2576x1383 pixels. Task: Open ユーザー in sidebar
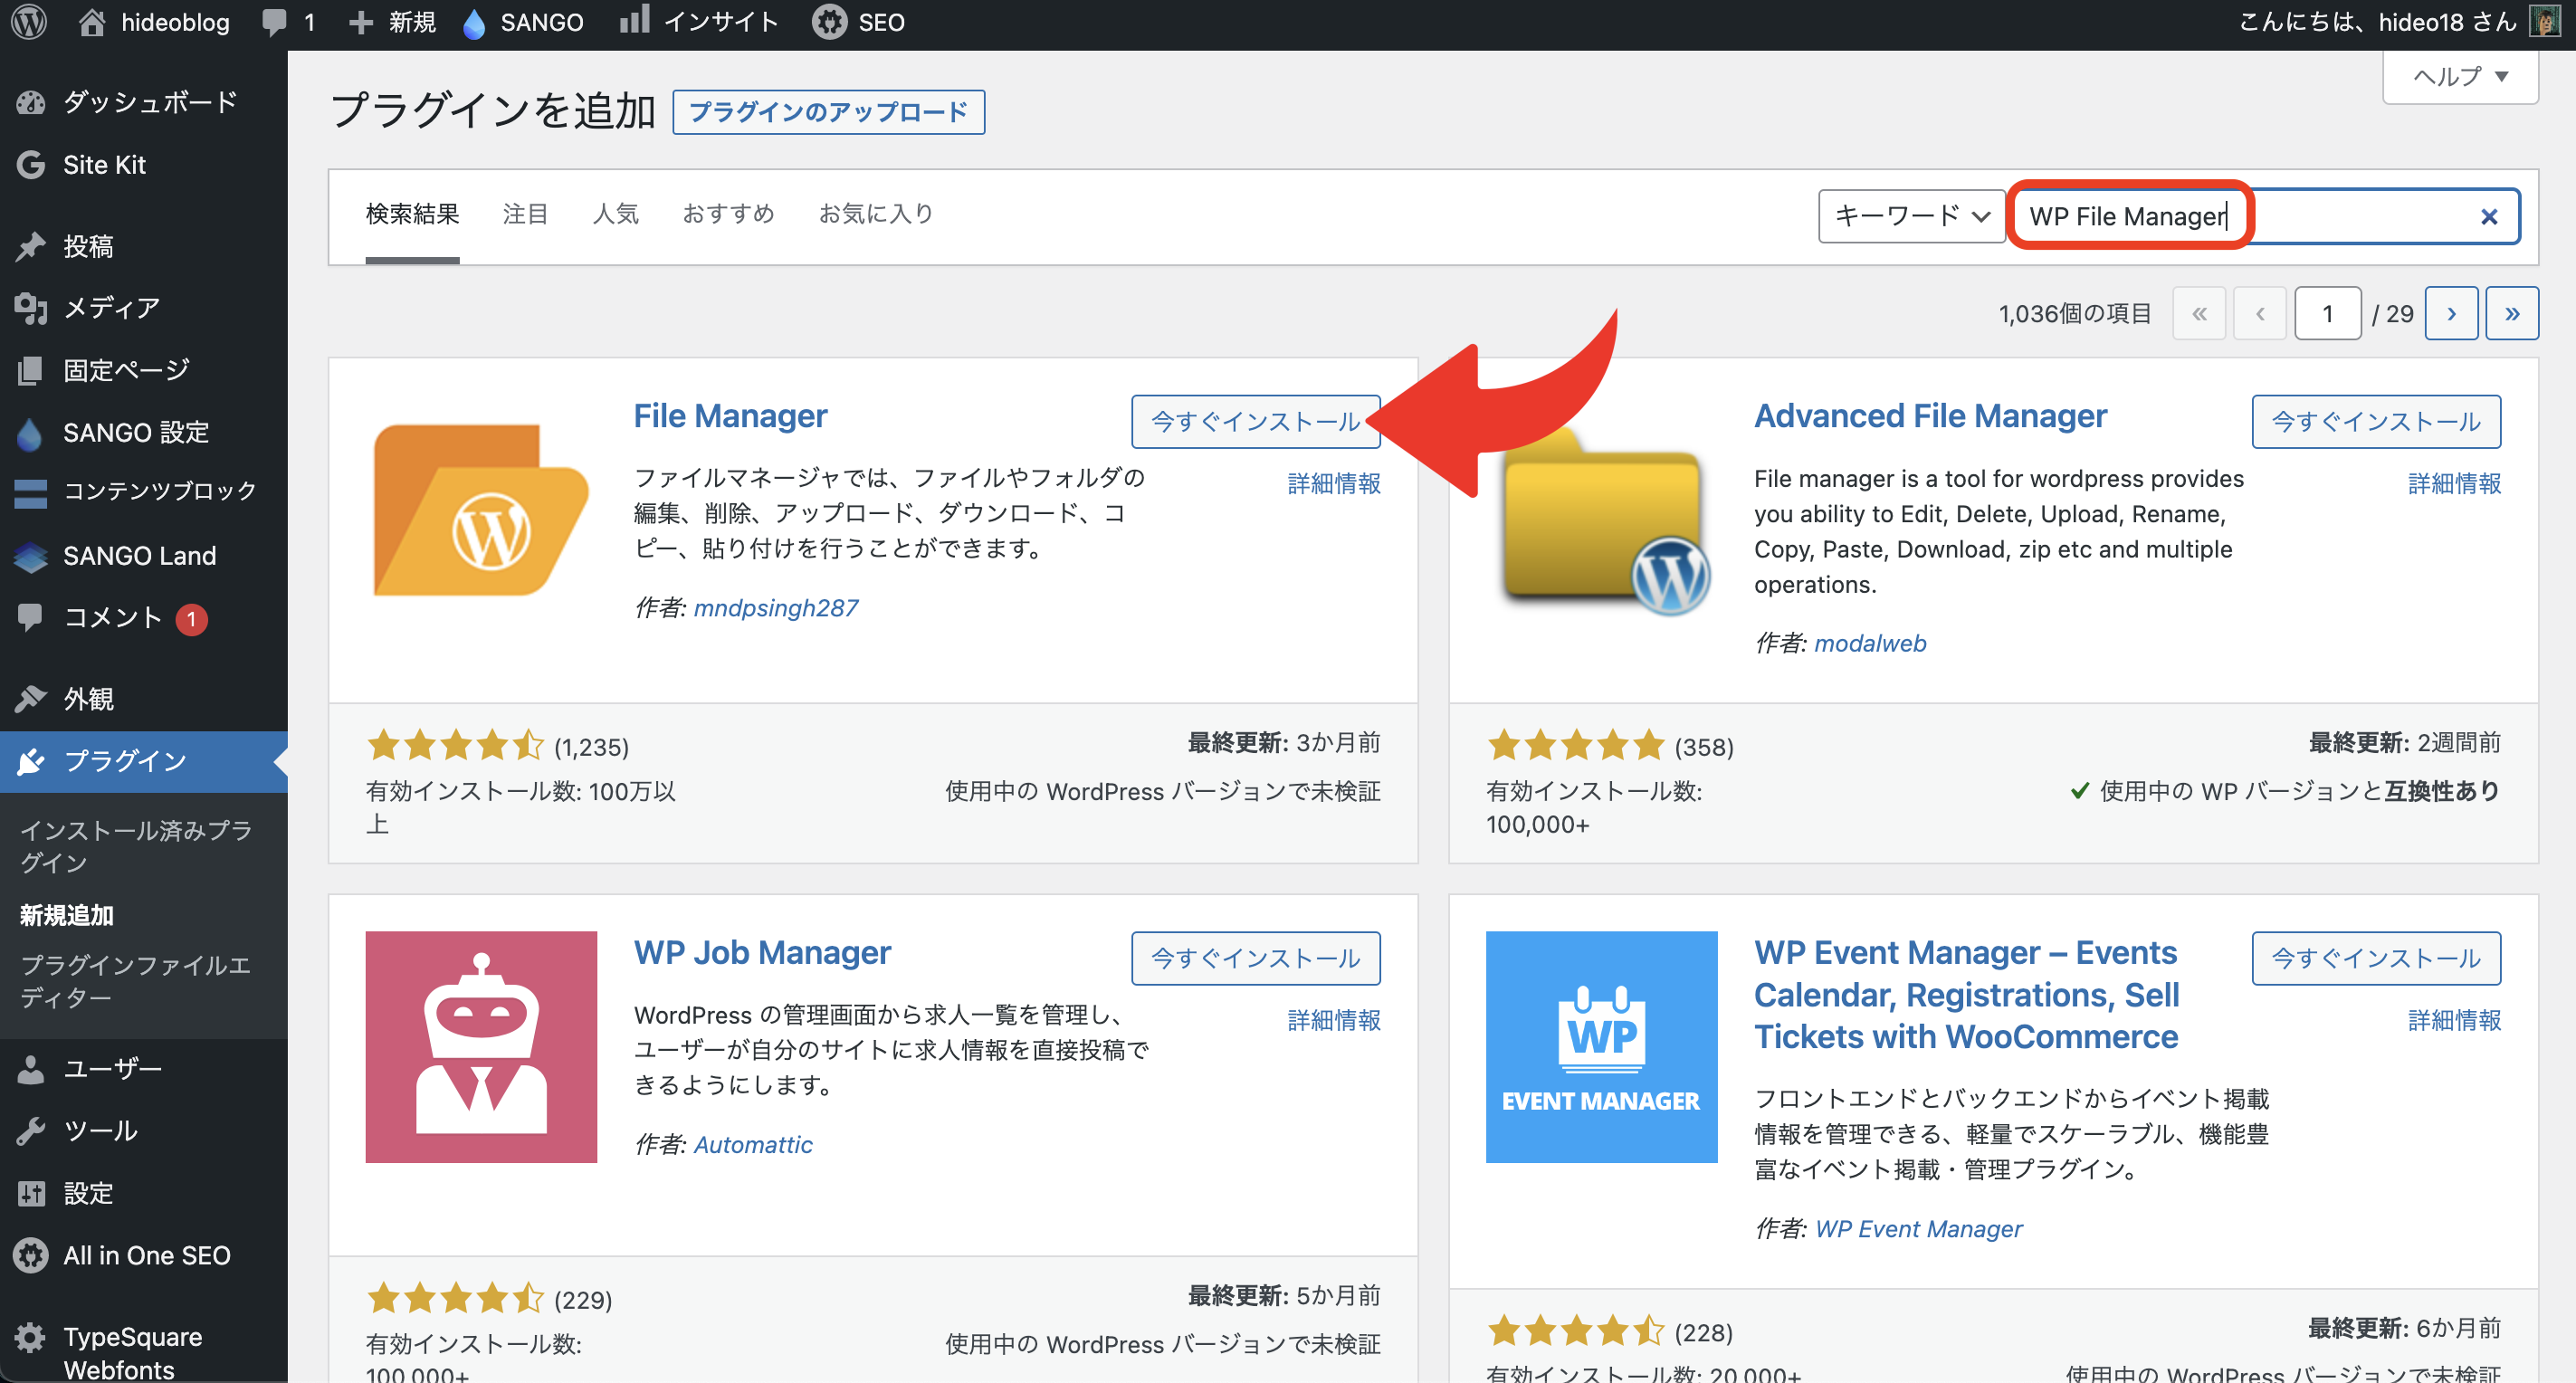[x=144, y=1069]
